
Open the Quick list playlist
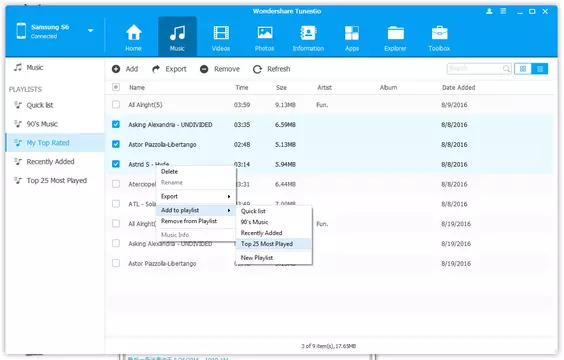[x=55, y=105]
